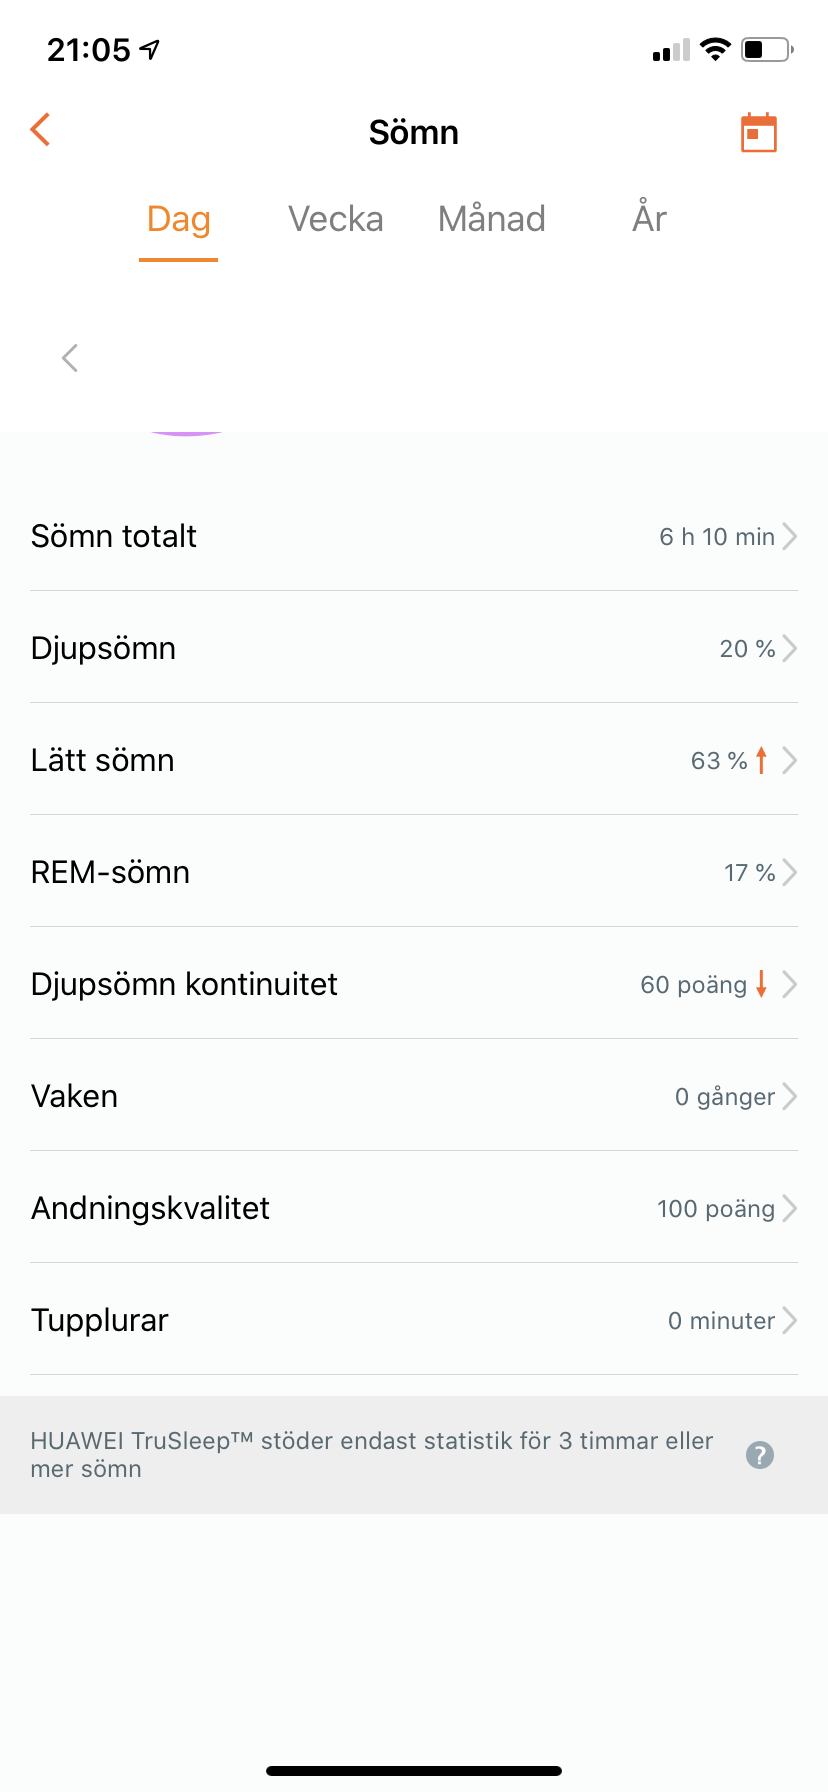Open REM-sömn details chevron
The height and width of the screenshot is (1792, 828).
click(x=790, y=873)
